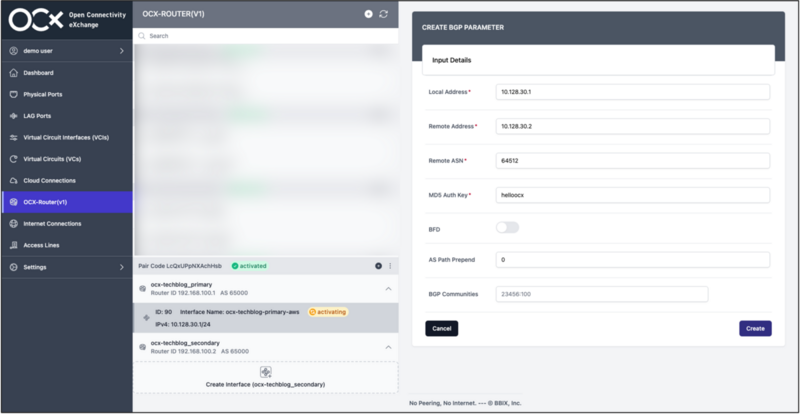Click IPv4: 10.128.30.1/24 text
The width and height of the screenshot is (800, 414).
pyautogui.click(x=182, y=324)
